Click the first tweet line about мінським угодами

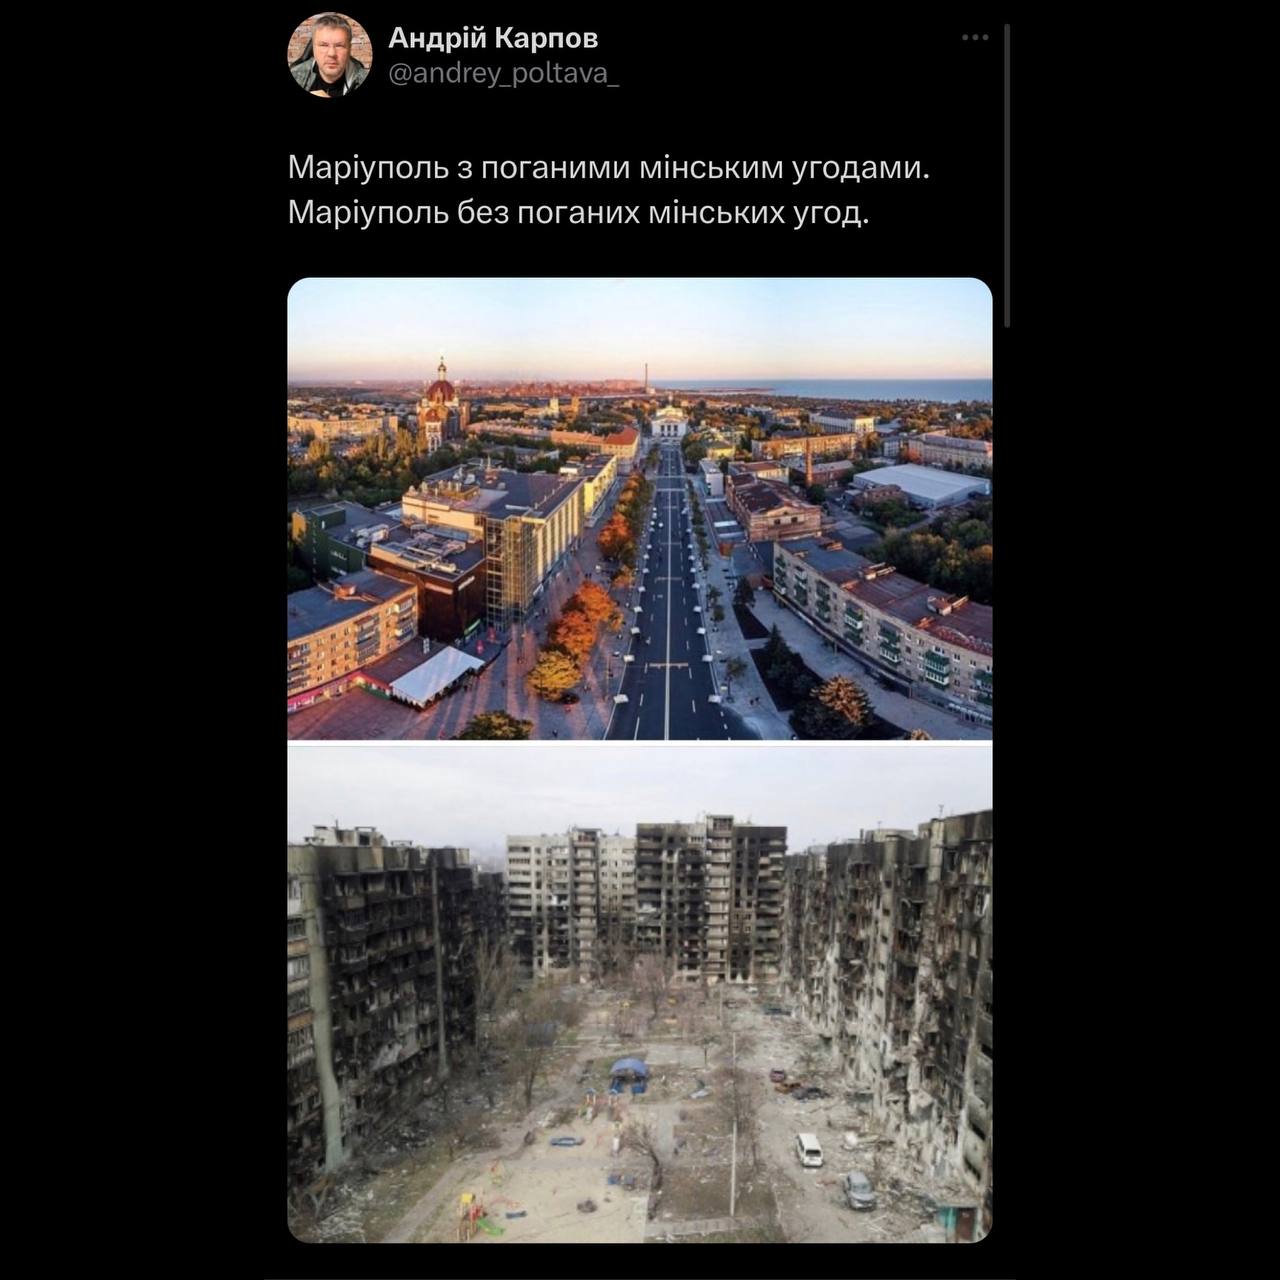609,167
